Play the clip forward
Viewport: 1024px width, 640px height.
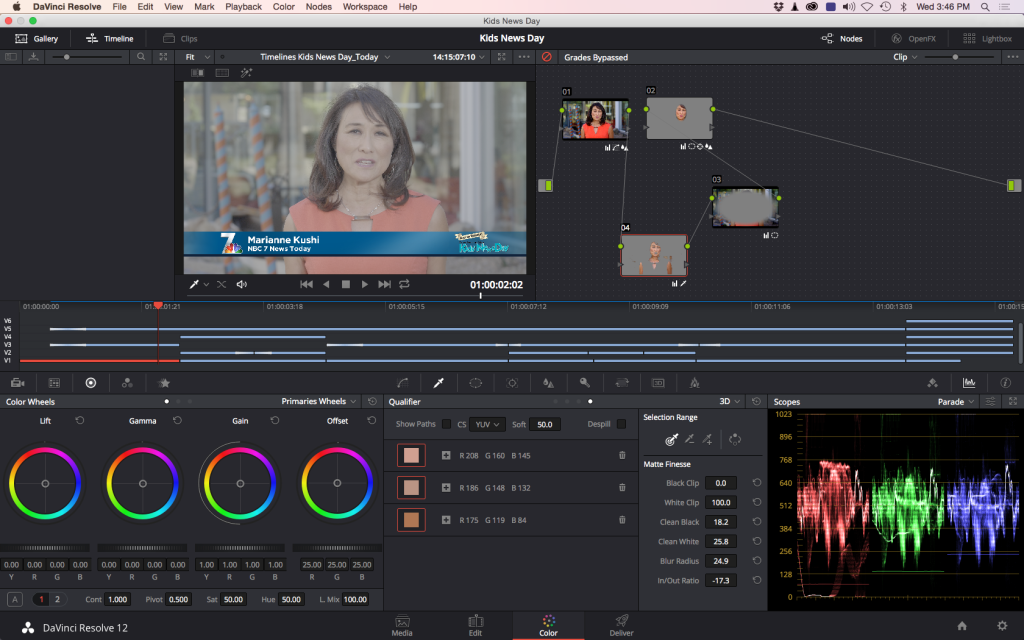tap(364, 284)
